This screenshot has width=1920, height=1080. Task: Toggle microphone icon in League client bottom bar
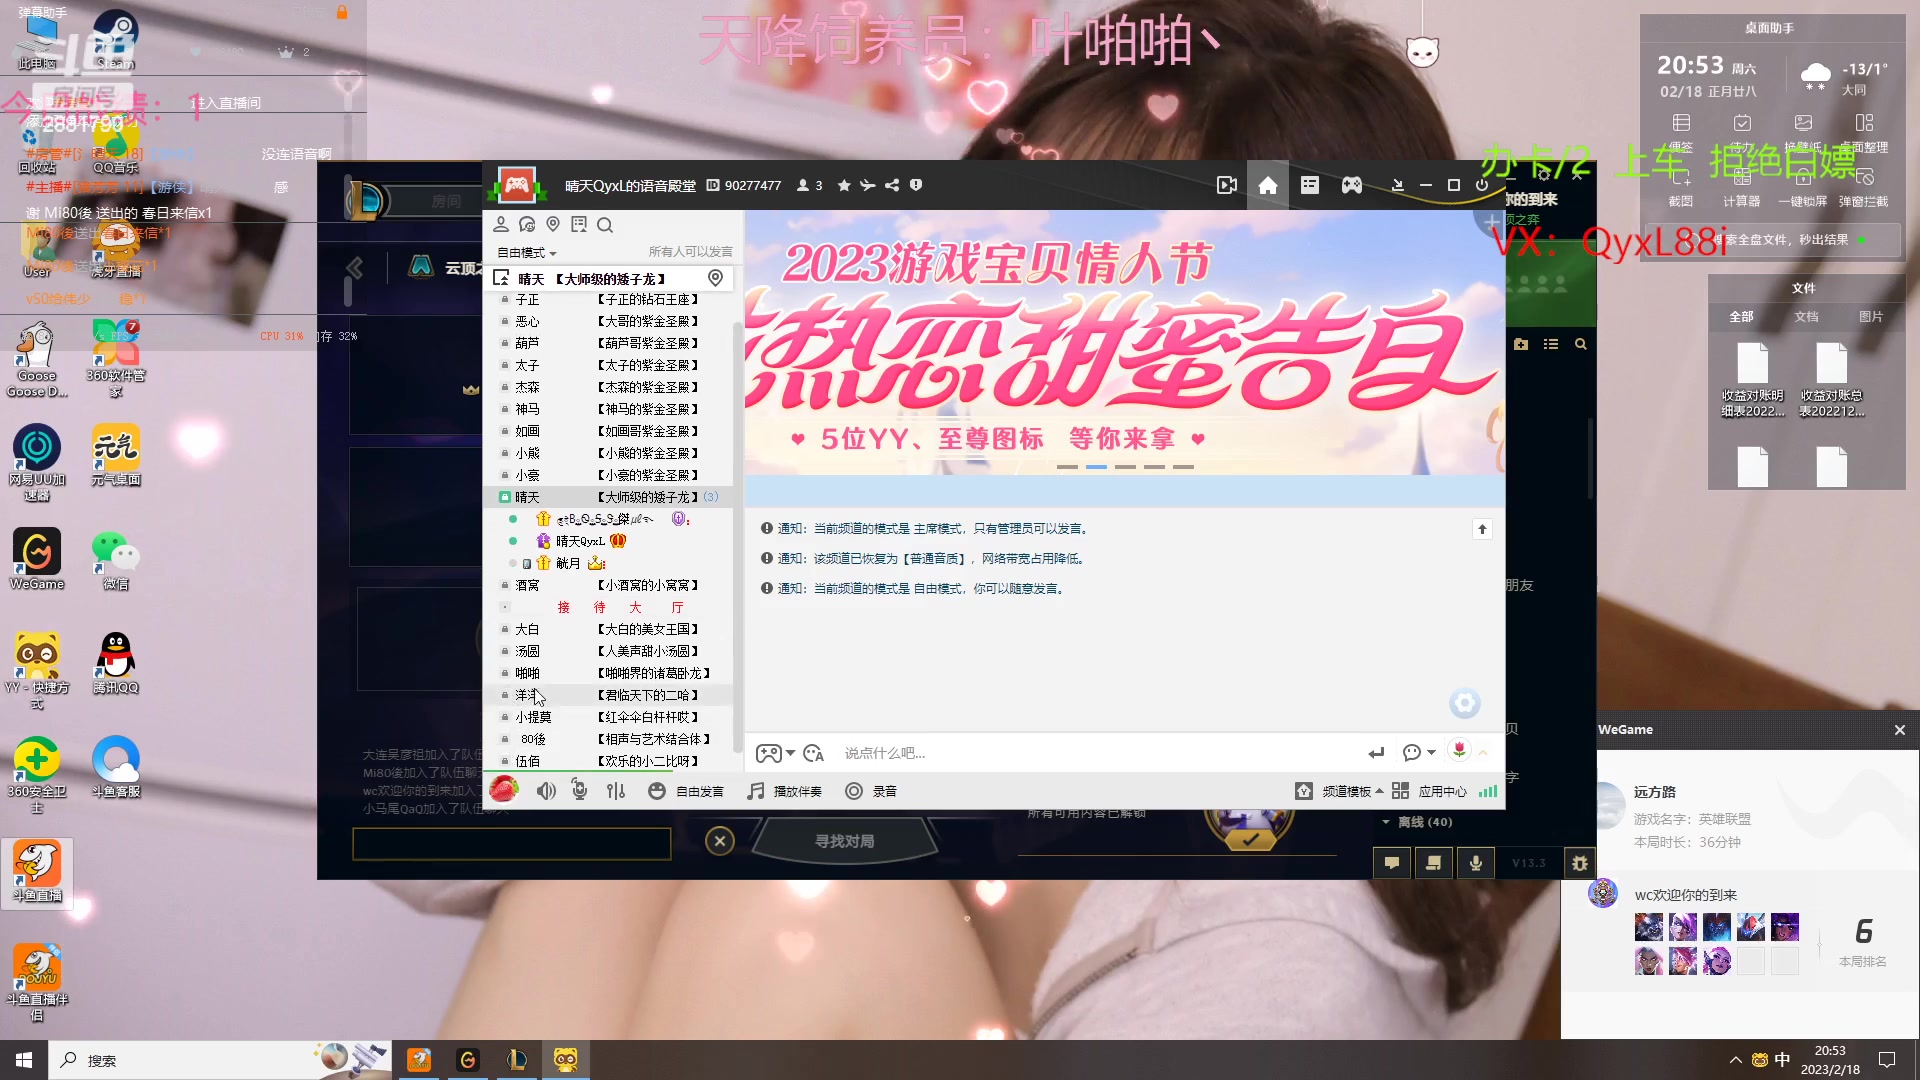tap(1476, 863)
